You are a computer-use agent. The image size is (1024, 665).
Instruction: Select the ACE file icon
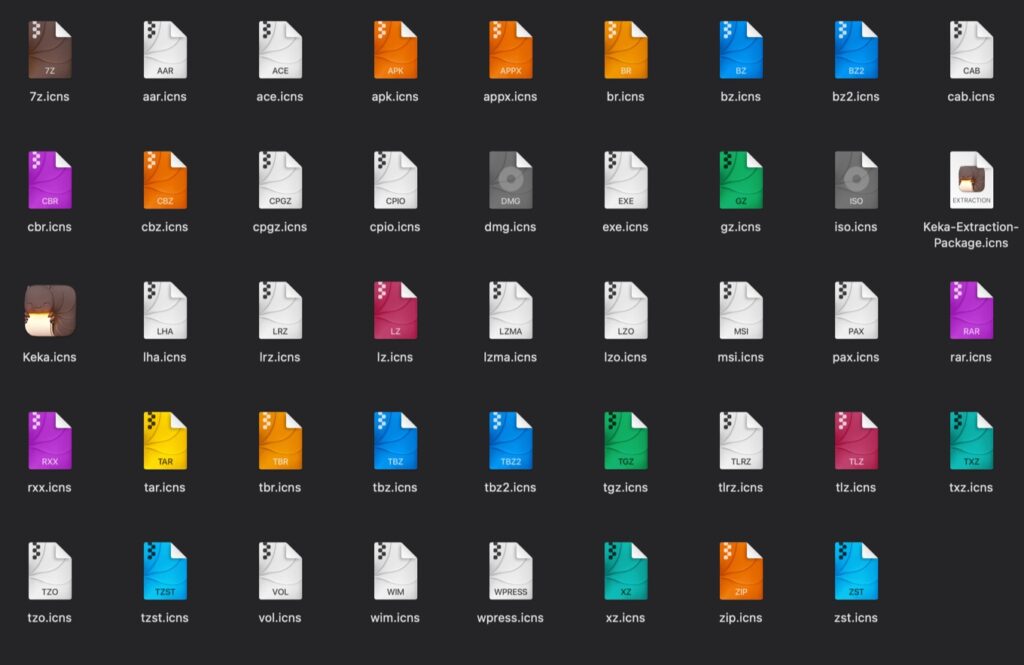280,50
